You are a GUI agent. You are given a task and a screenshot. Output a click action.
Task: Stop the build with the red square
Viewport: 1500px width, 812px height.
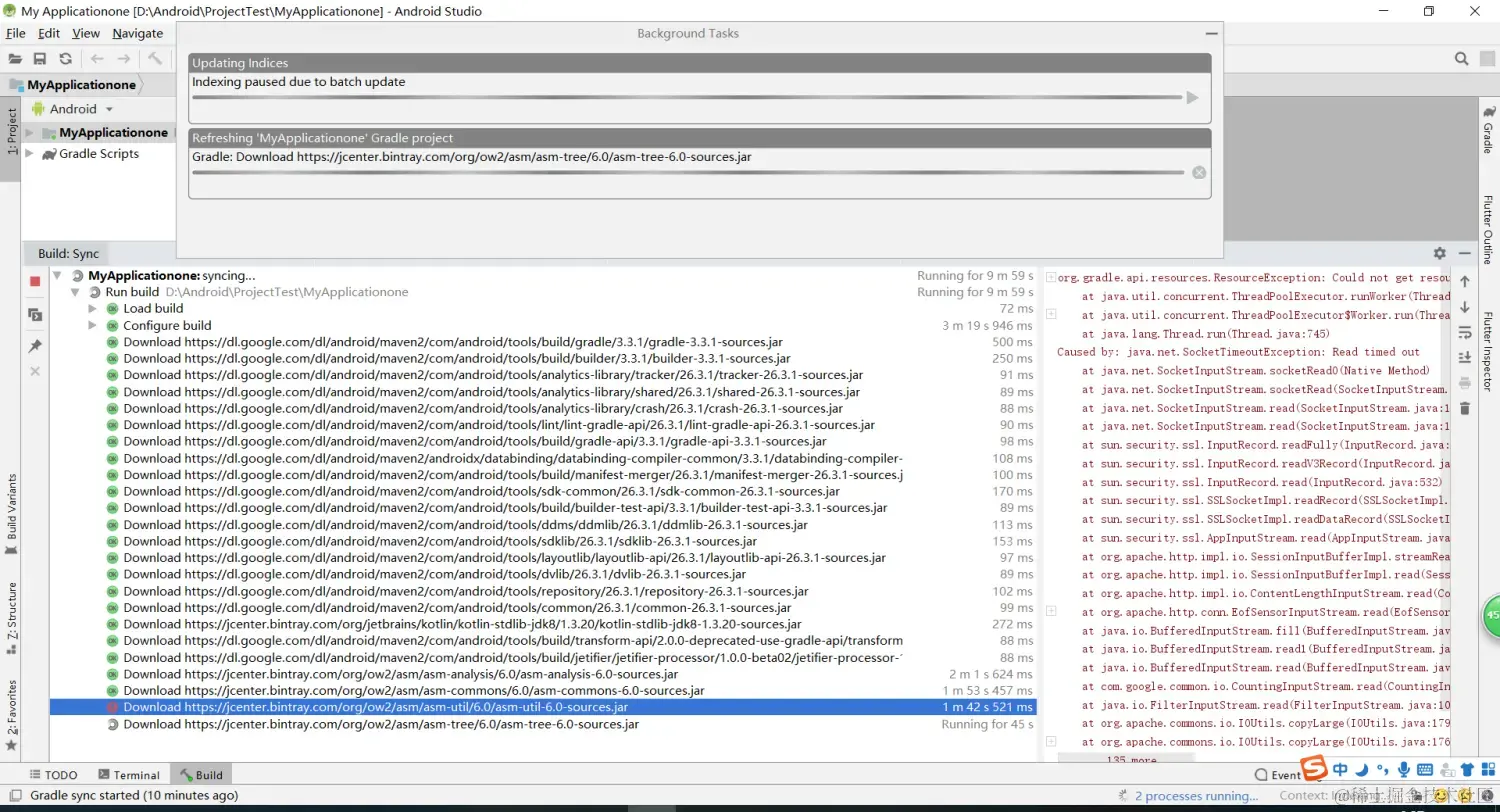click(35, 282)
